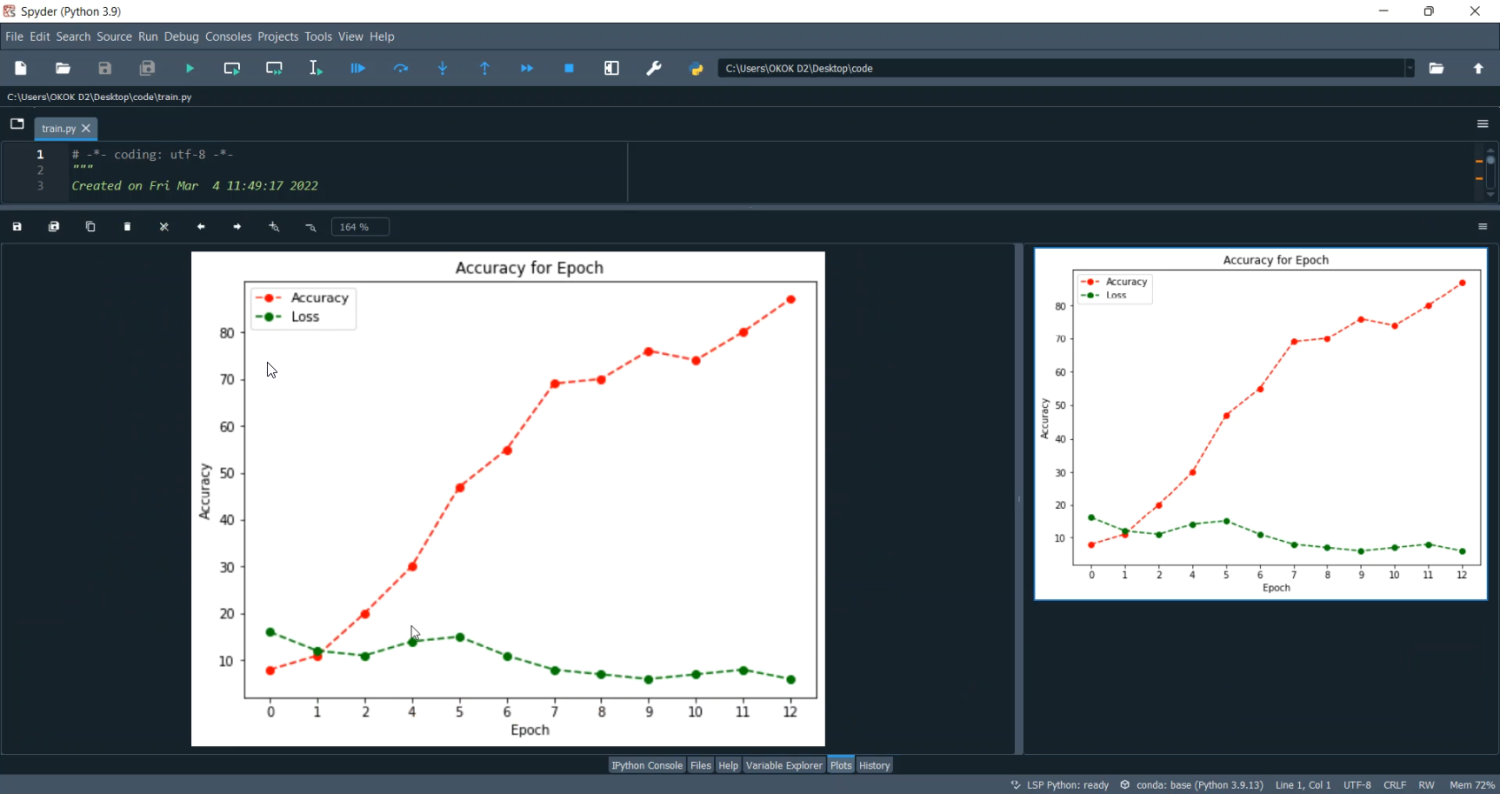Delete the current plot with trash icon

(127, 227)
